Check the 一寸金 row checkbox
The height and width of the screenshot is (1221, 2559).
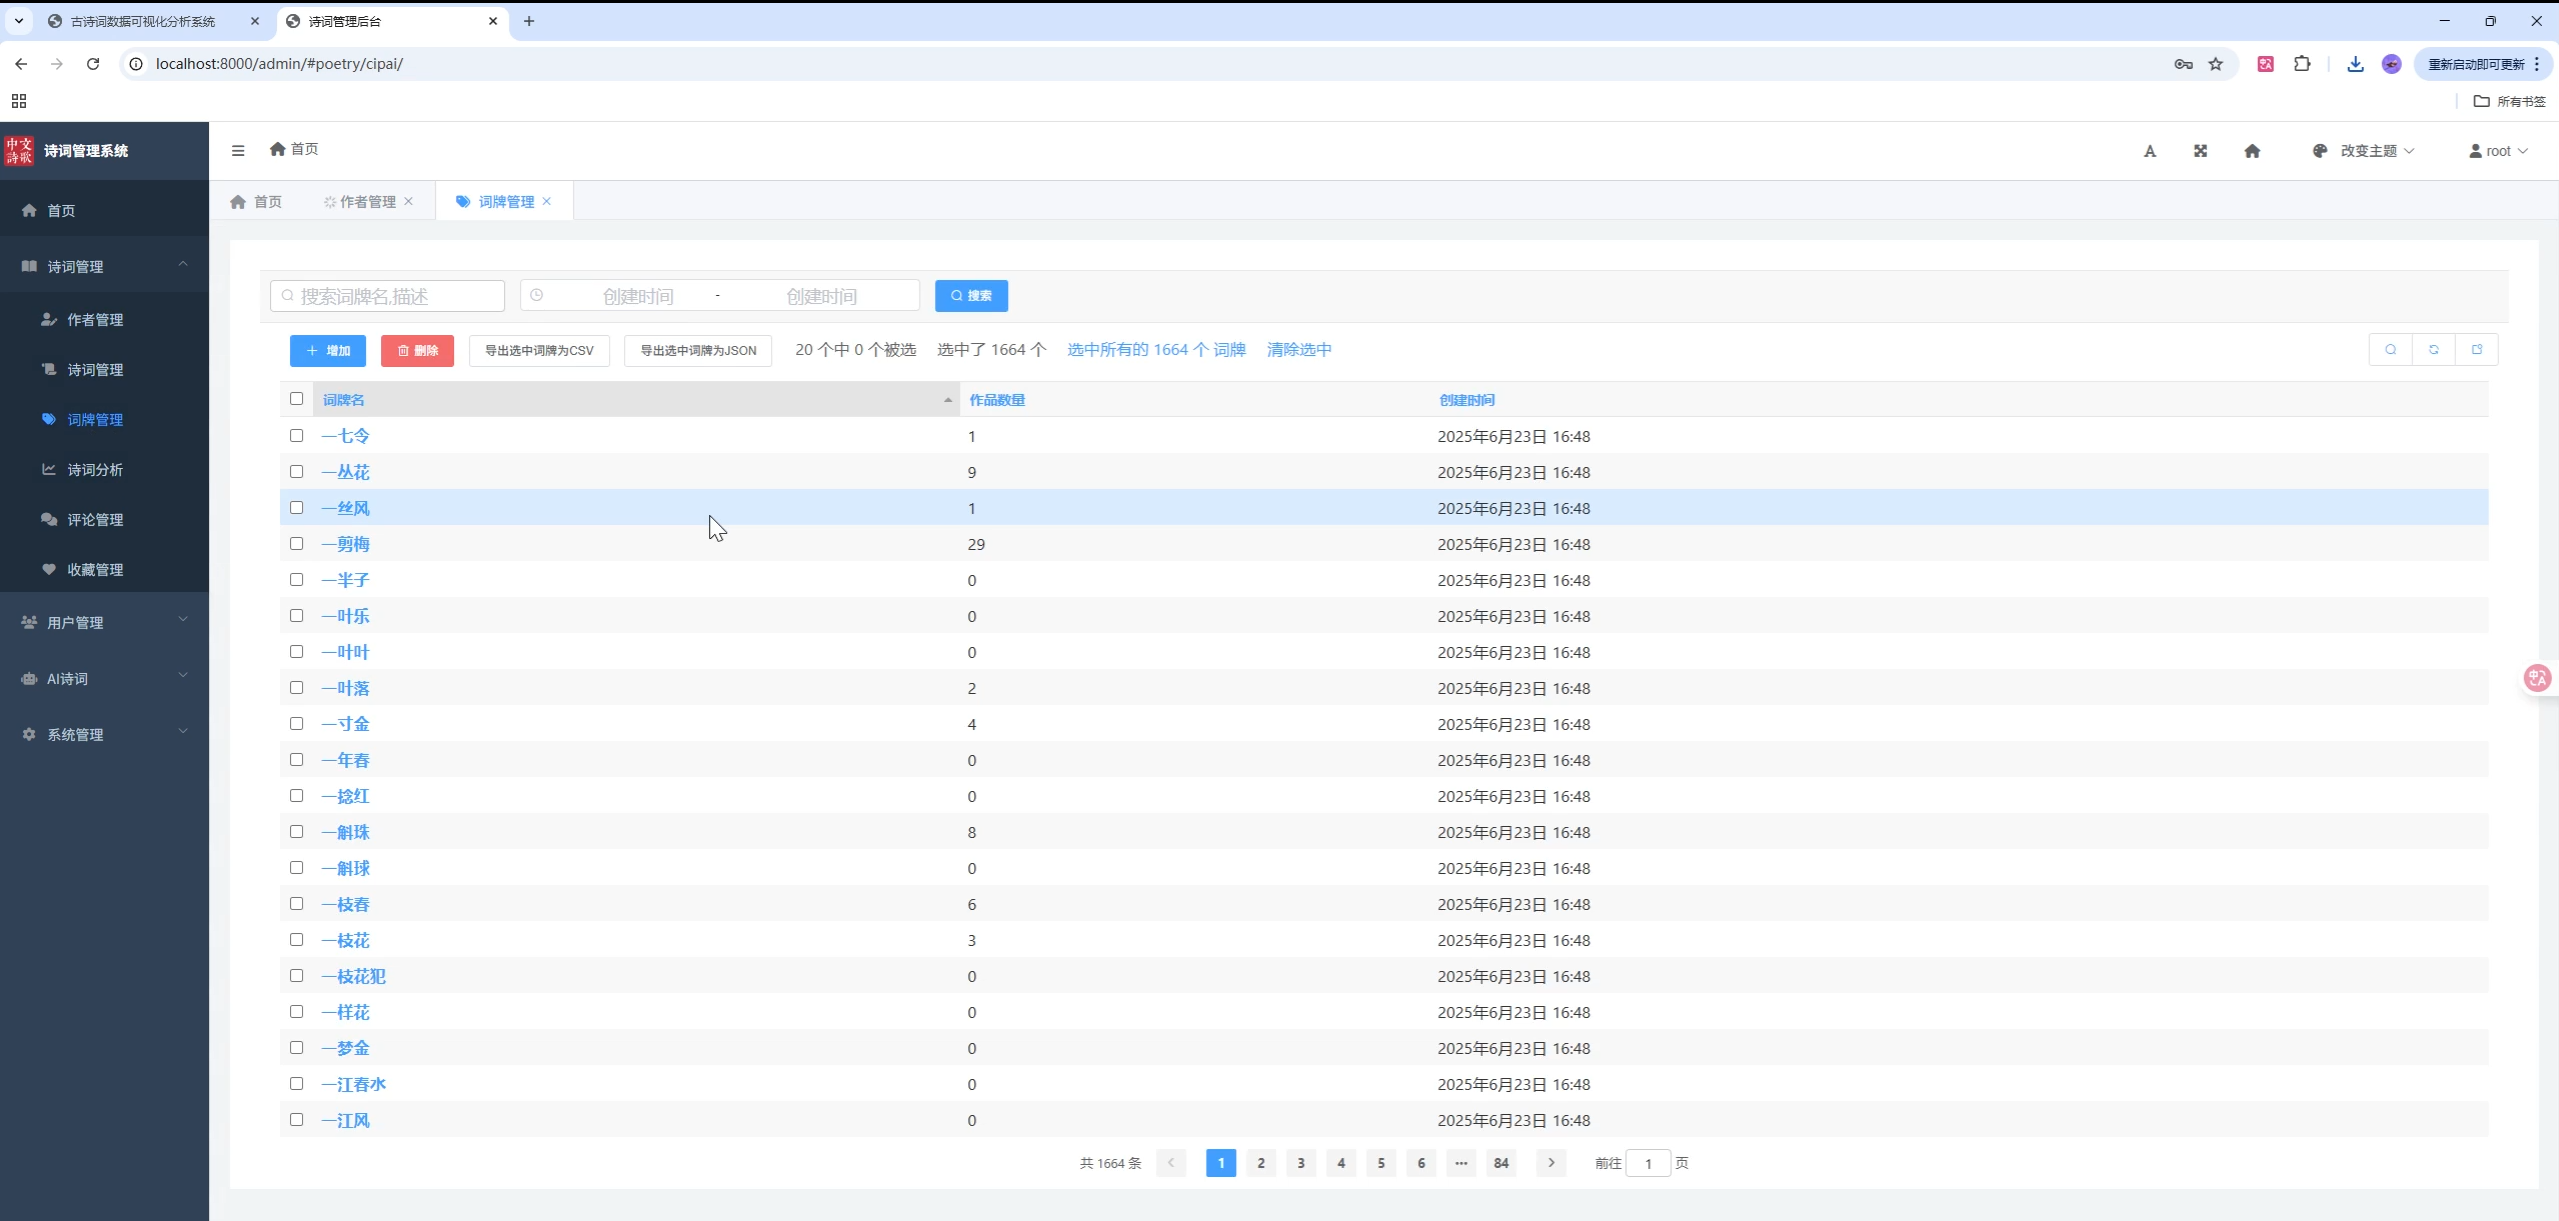pos(296,724)
